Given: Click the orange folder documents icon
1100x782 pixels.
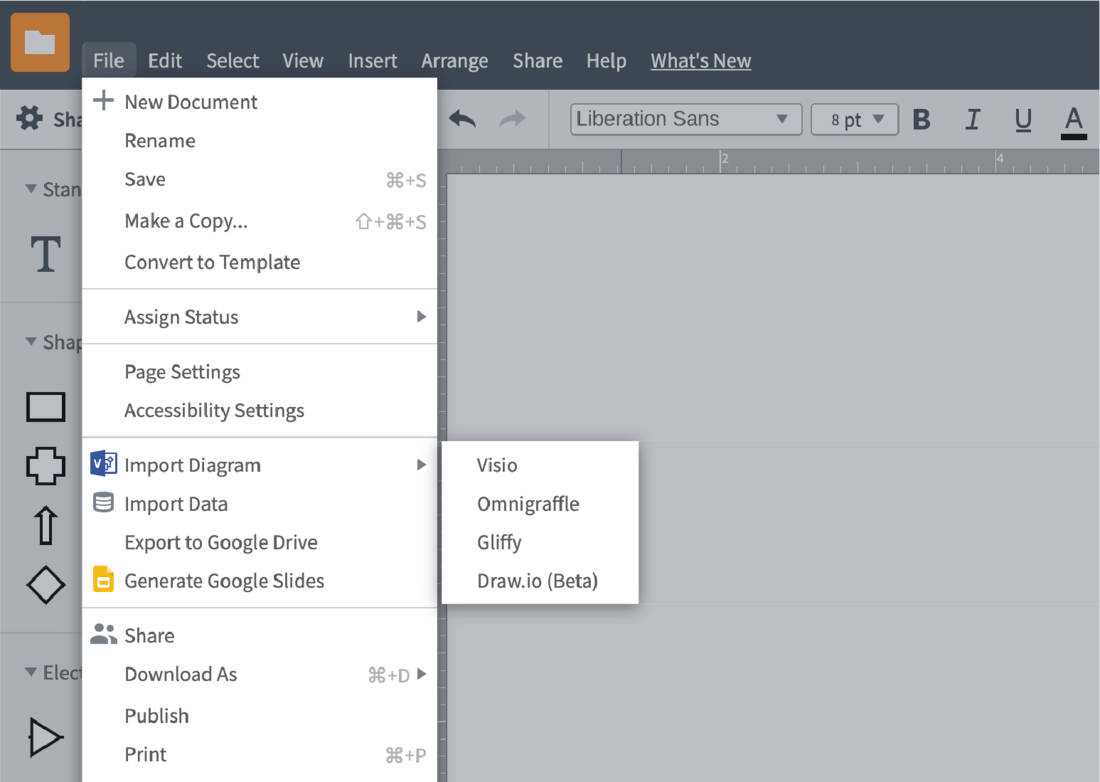Looking at the screenshot, I should click(40, 42).
